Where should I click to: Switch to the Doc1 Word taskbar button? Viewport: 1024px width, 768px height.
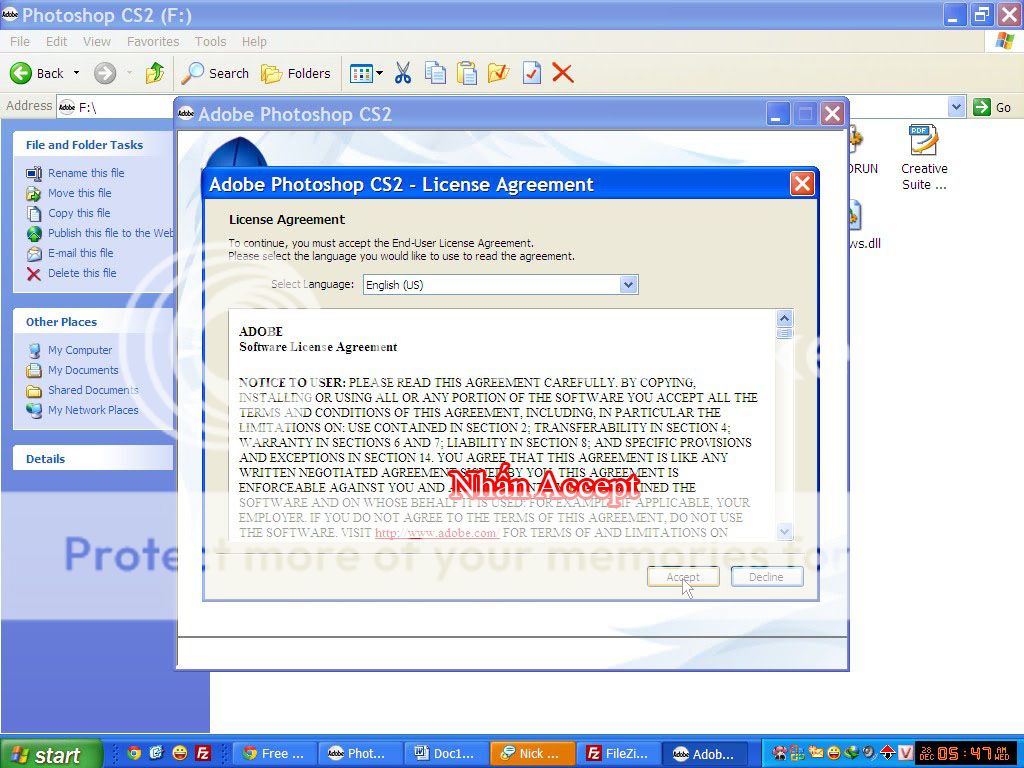445,754
